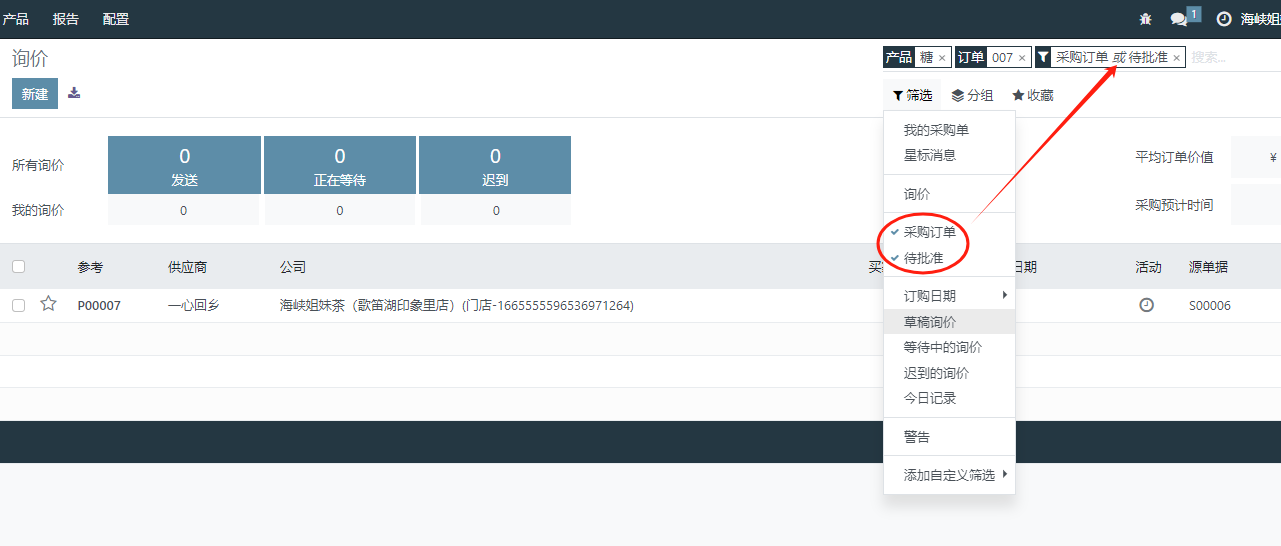Uncheck the 采购订单 filter option
Viewport: 1281px width, 546px height.
click(929, 232)
